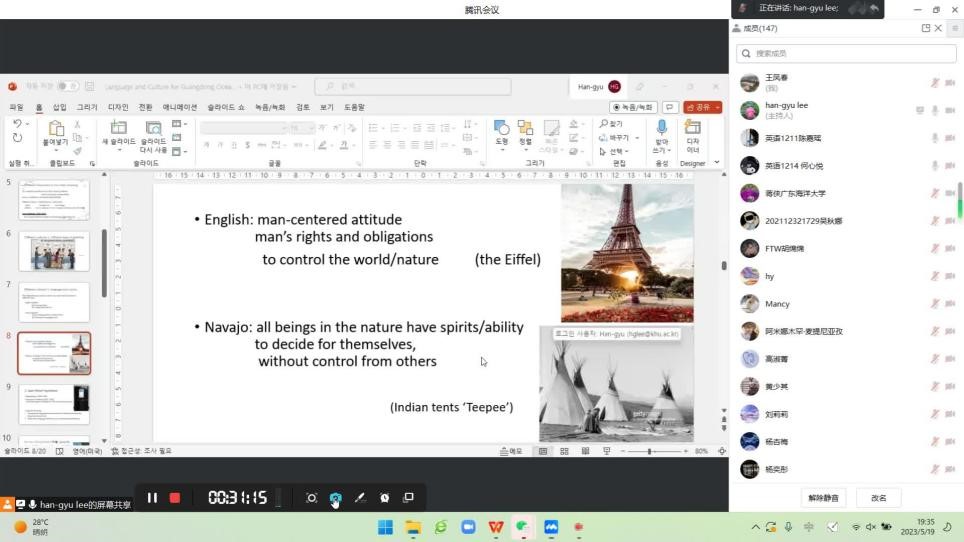Click the 改名 rename button
The height and width of the screenshot is (542, 964).
click(x=879, y=498)
